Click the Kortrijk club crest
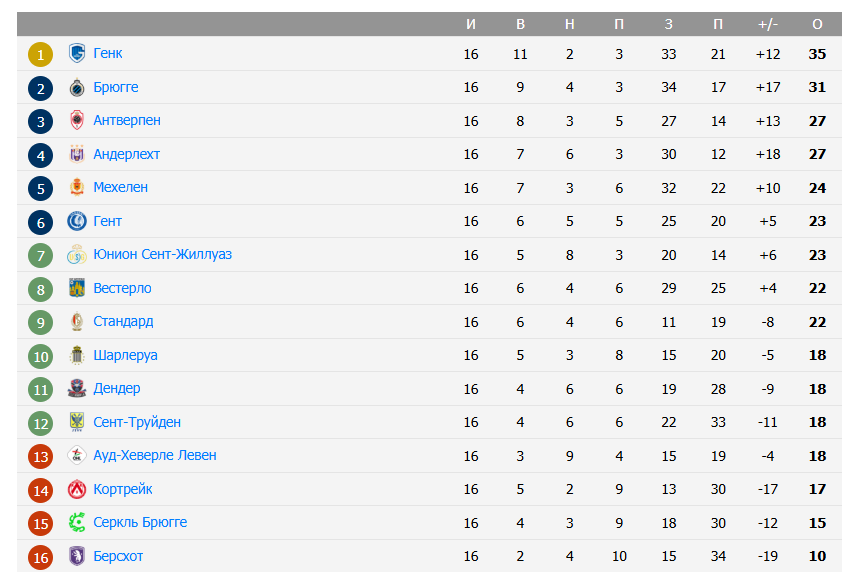Image resolution: width=849 pixels, height=579 pixels. [77, 490]
